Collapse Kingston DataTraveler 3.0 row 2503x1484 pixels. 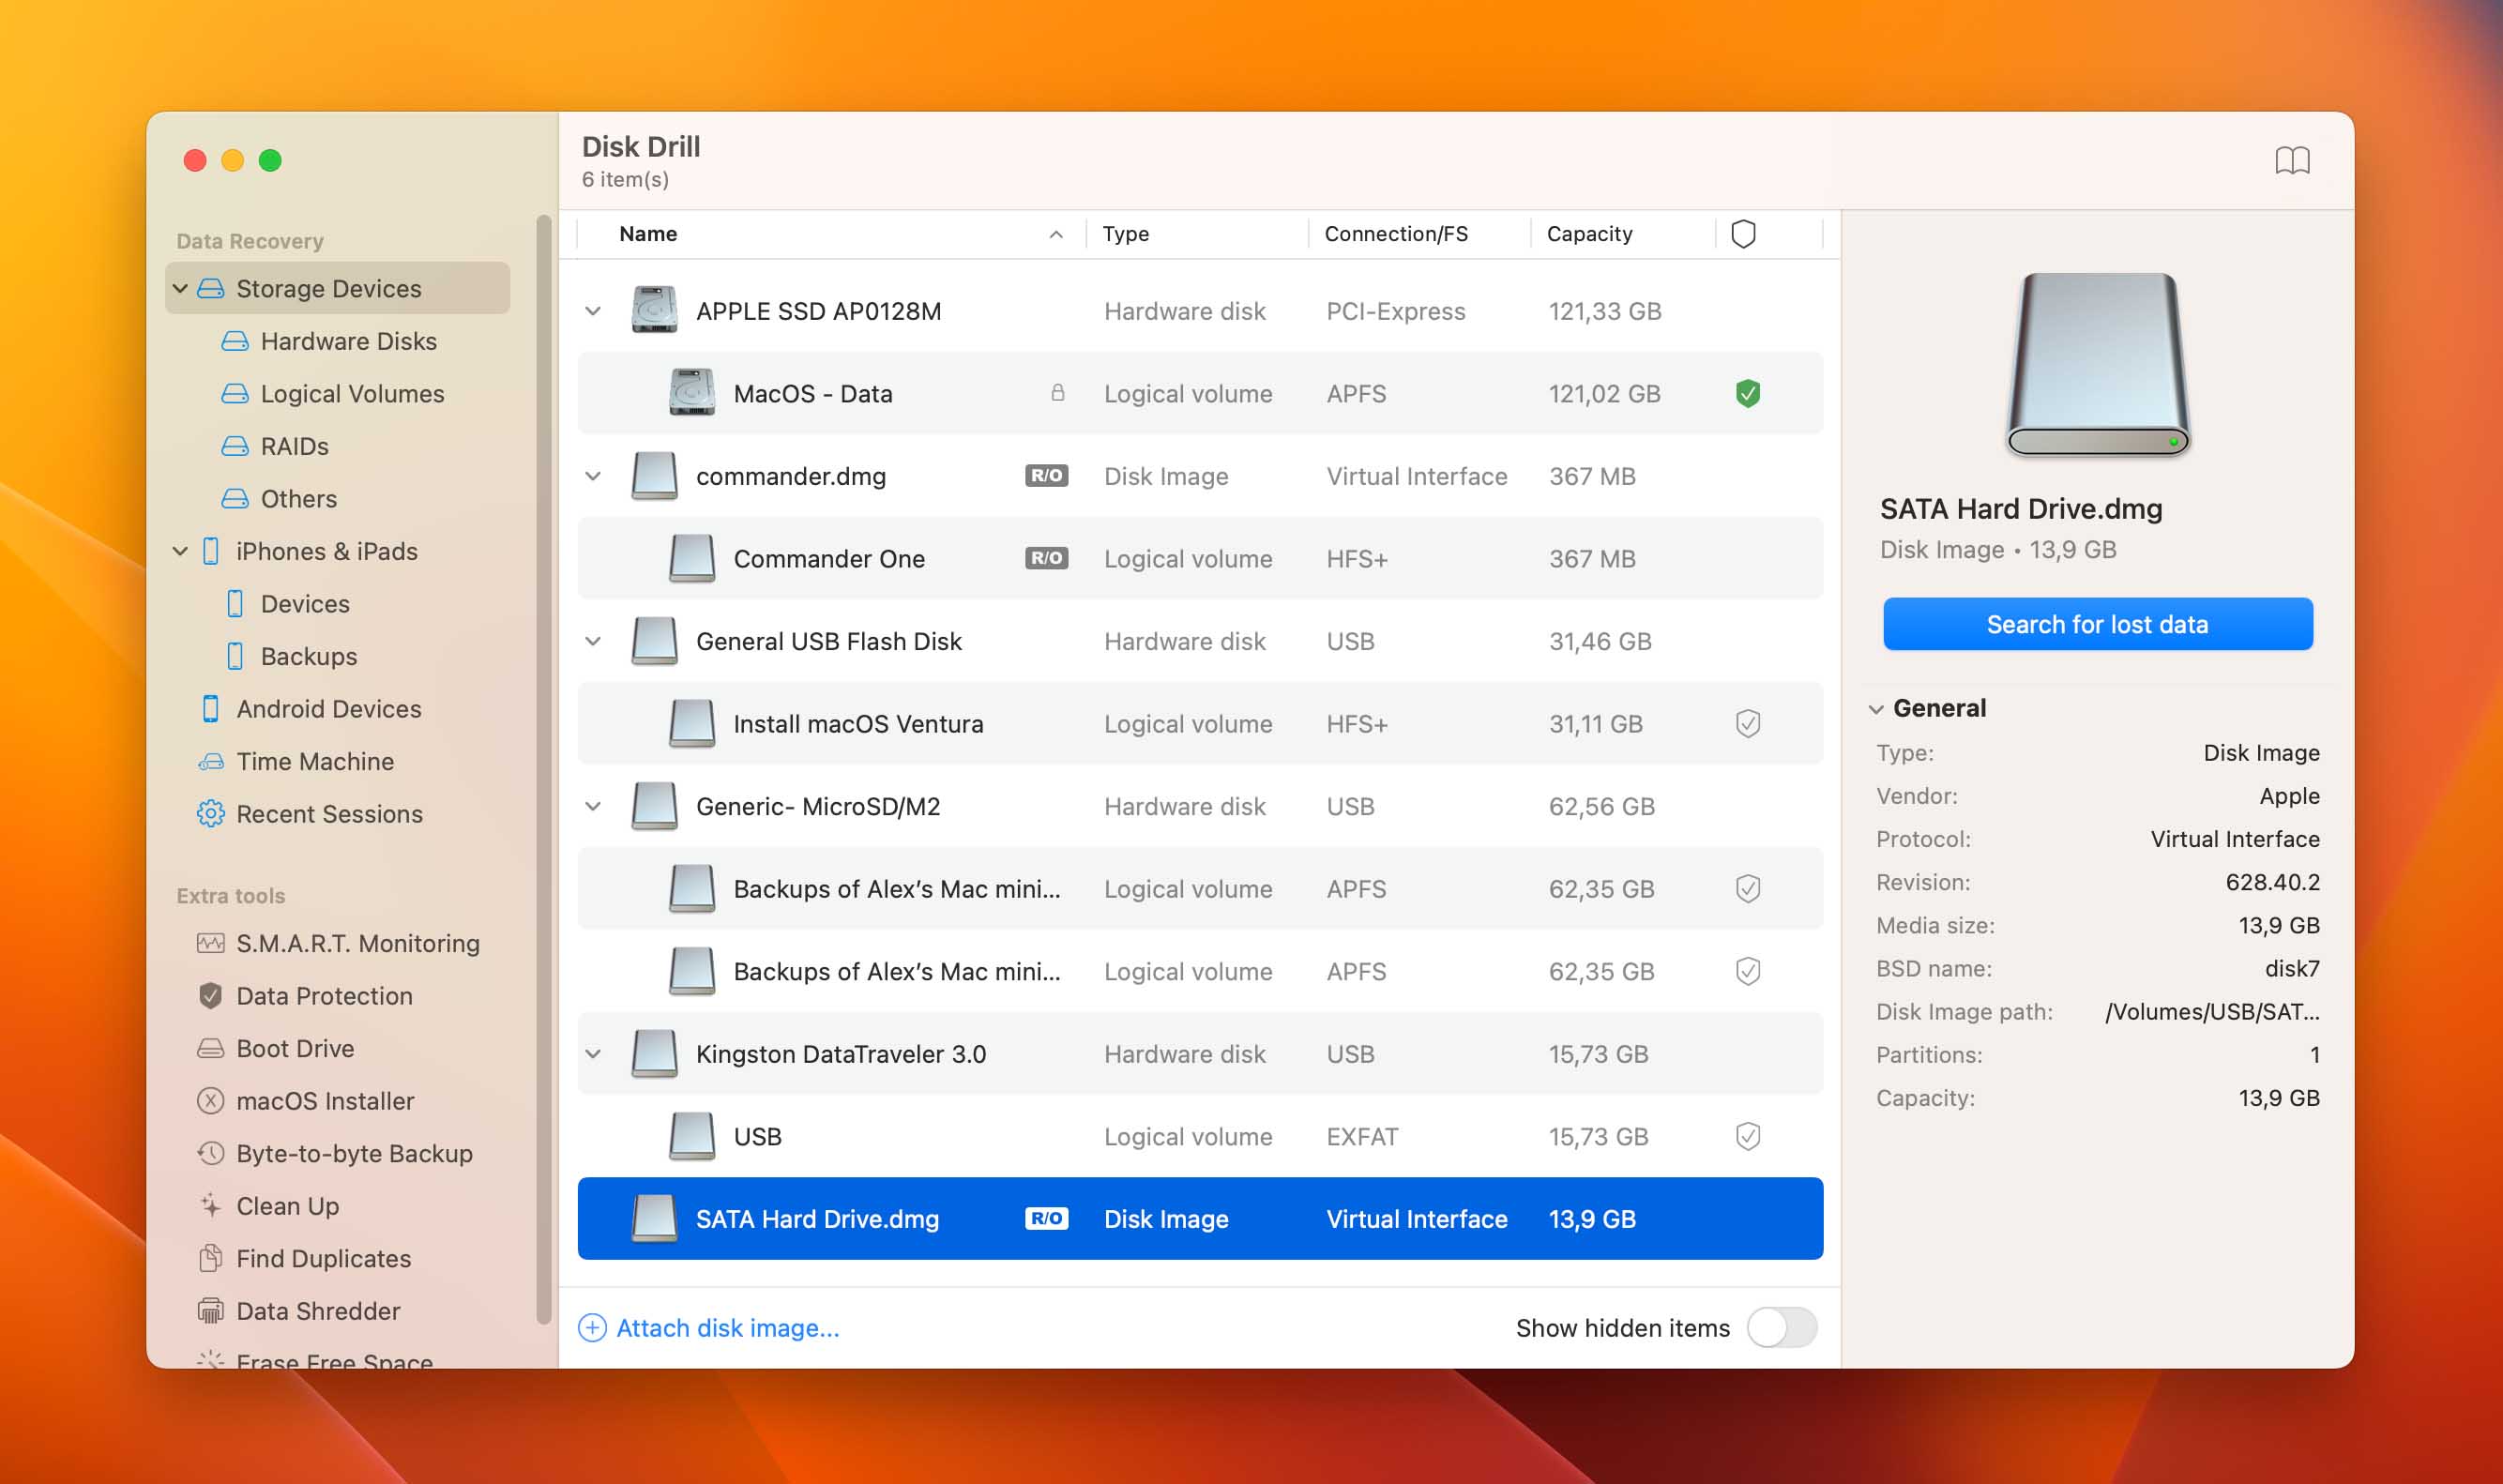593,1054
